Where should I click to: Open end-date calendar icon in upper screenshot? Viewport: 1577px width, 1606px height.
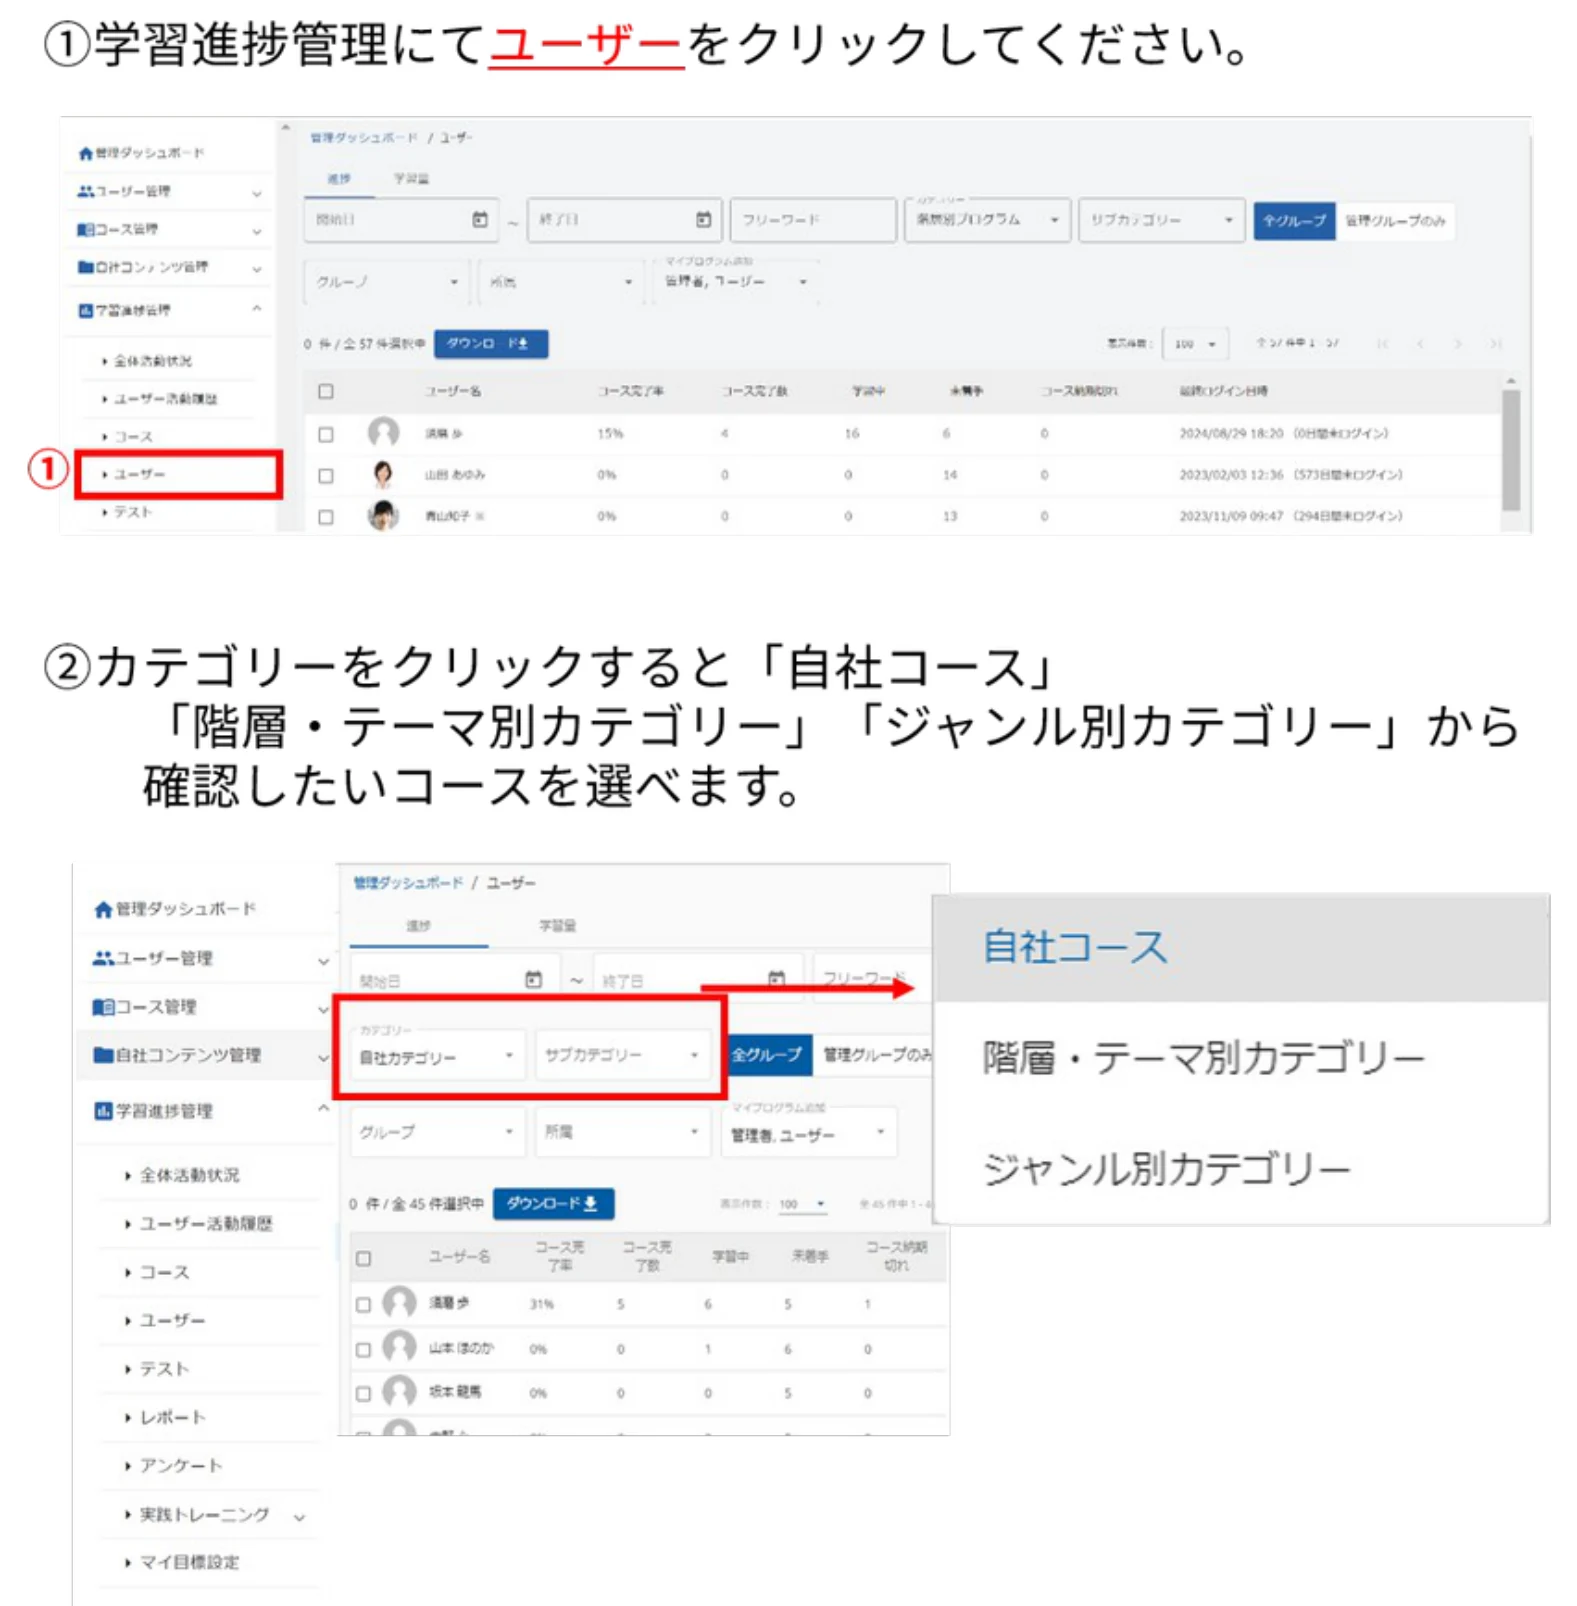coord(704,219)
